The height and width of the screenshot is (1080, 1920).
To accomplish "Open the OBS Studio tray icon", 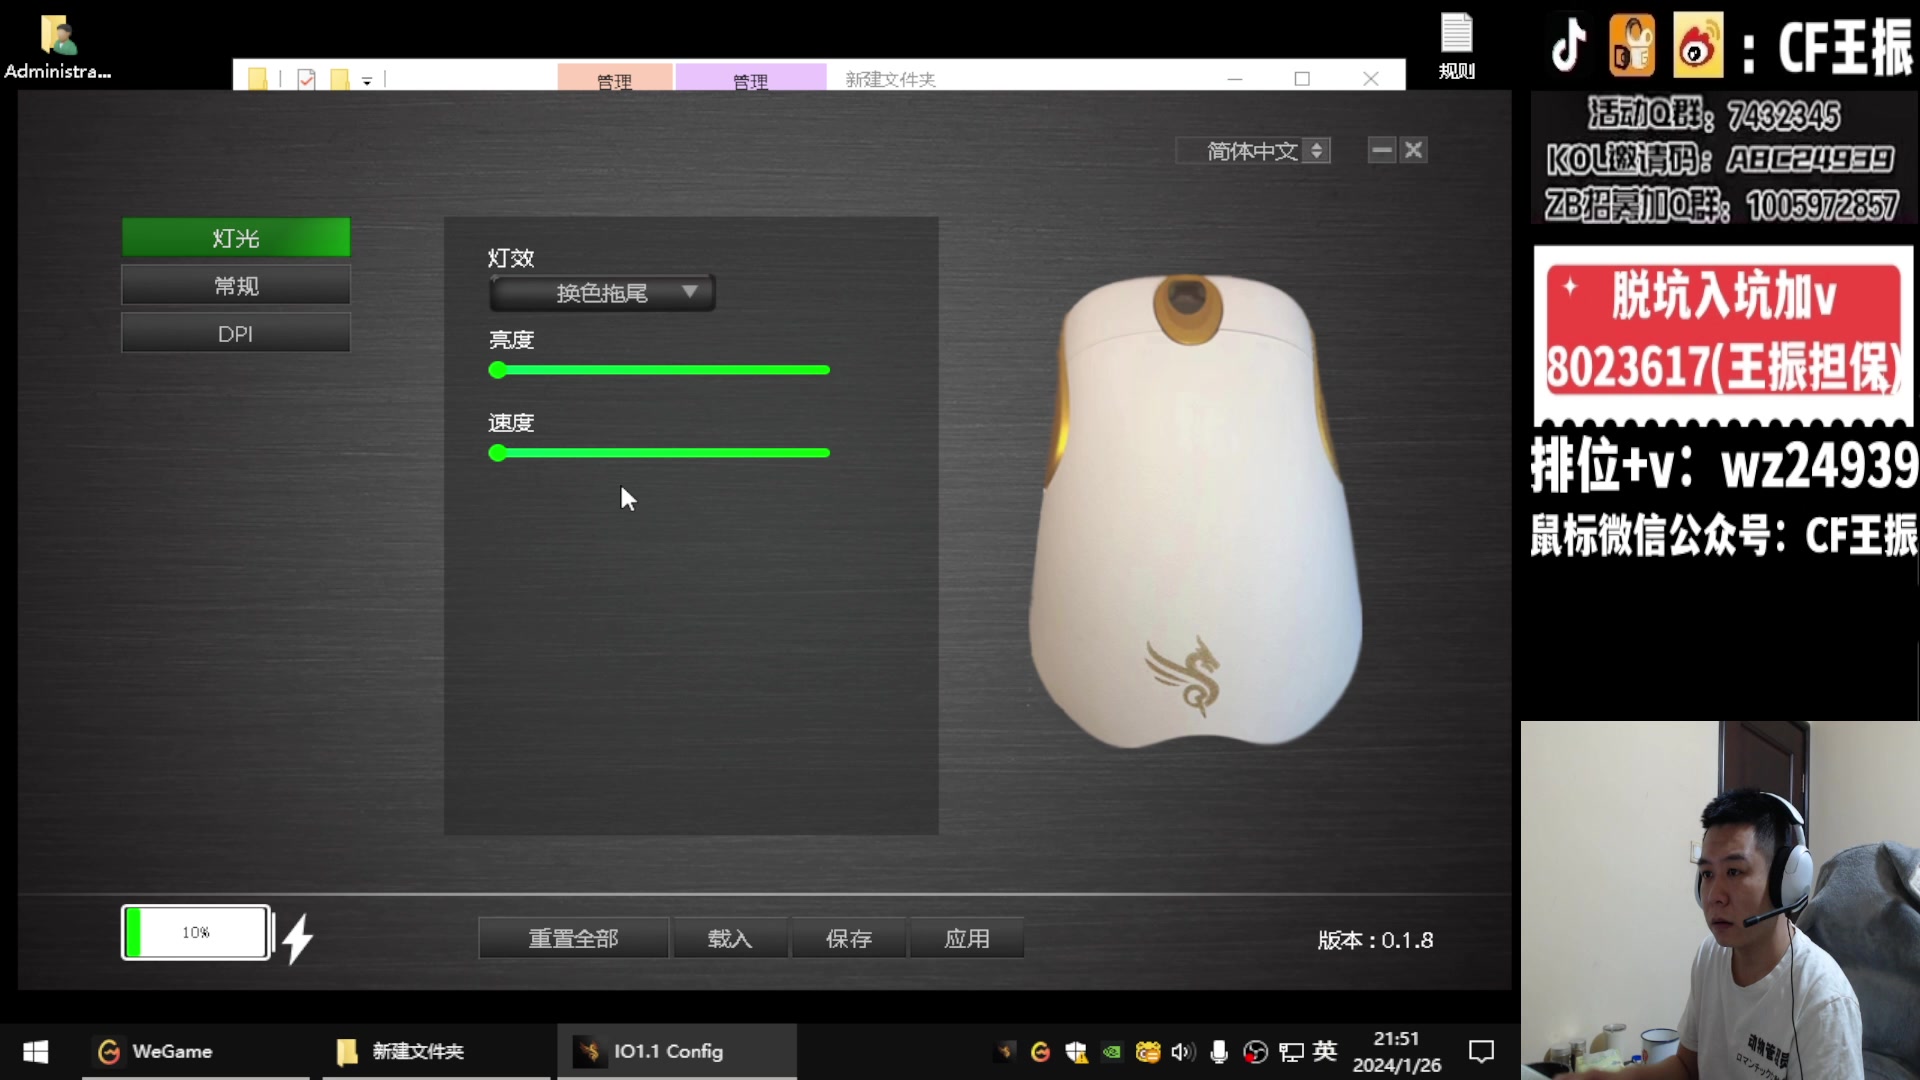I will (x=1255, y=1052).
